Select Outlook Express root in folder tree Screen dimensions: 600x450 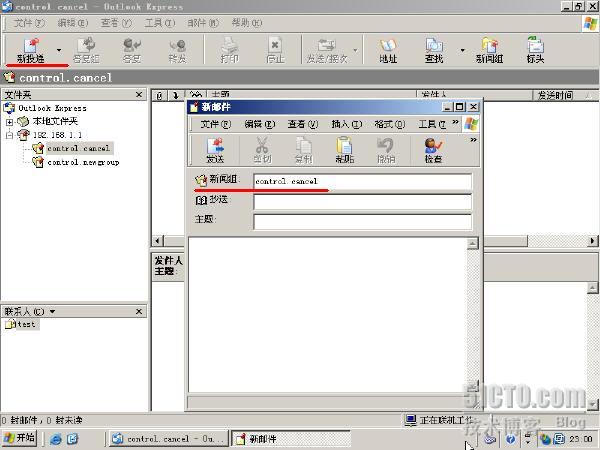pos(52,108)
